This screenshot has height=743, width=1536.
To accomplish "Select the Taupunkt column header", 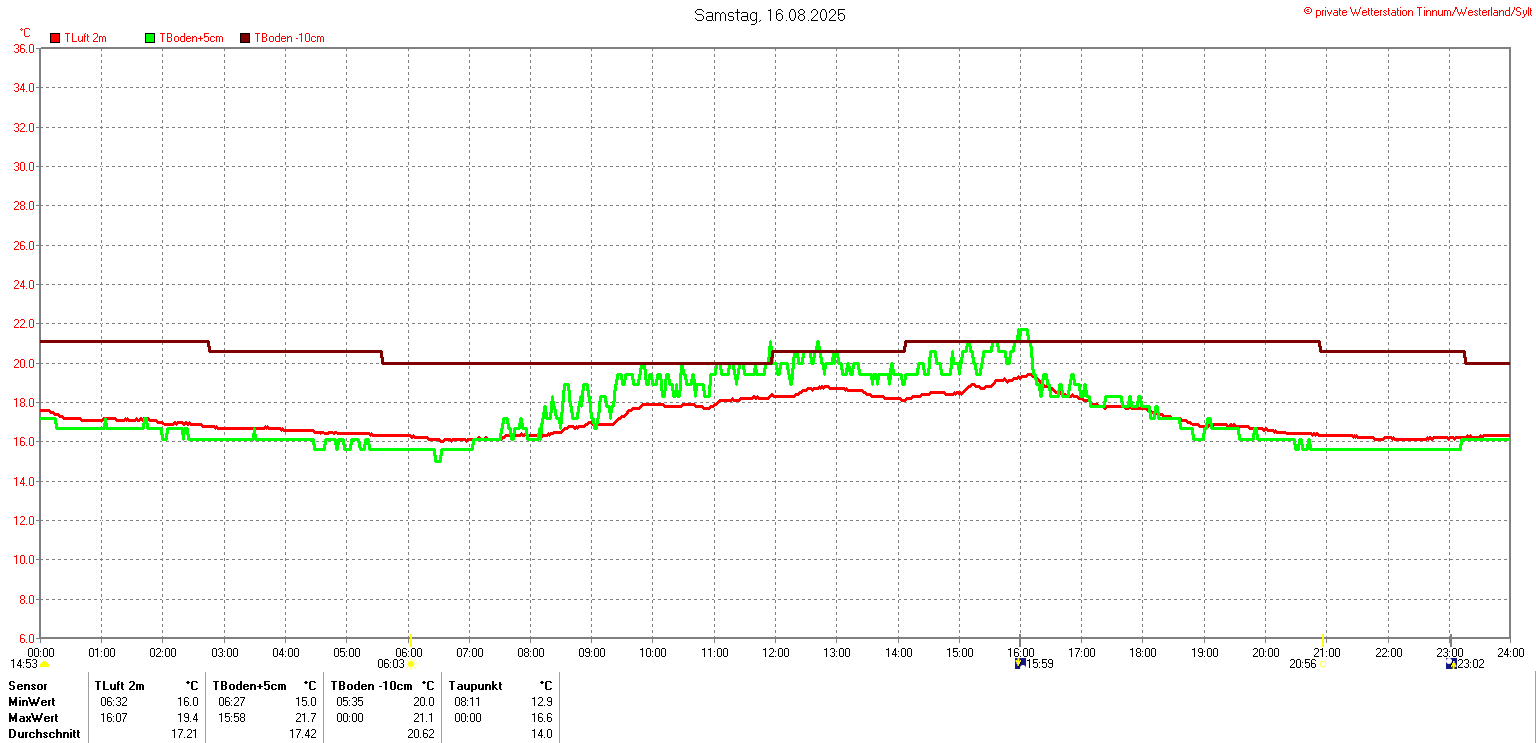I will [x=477, y=686].
